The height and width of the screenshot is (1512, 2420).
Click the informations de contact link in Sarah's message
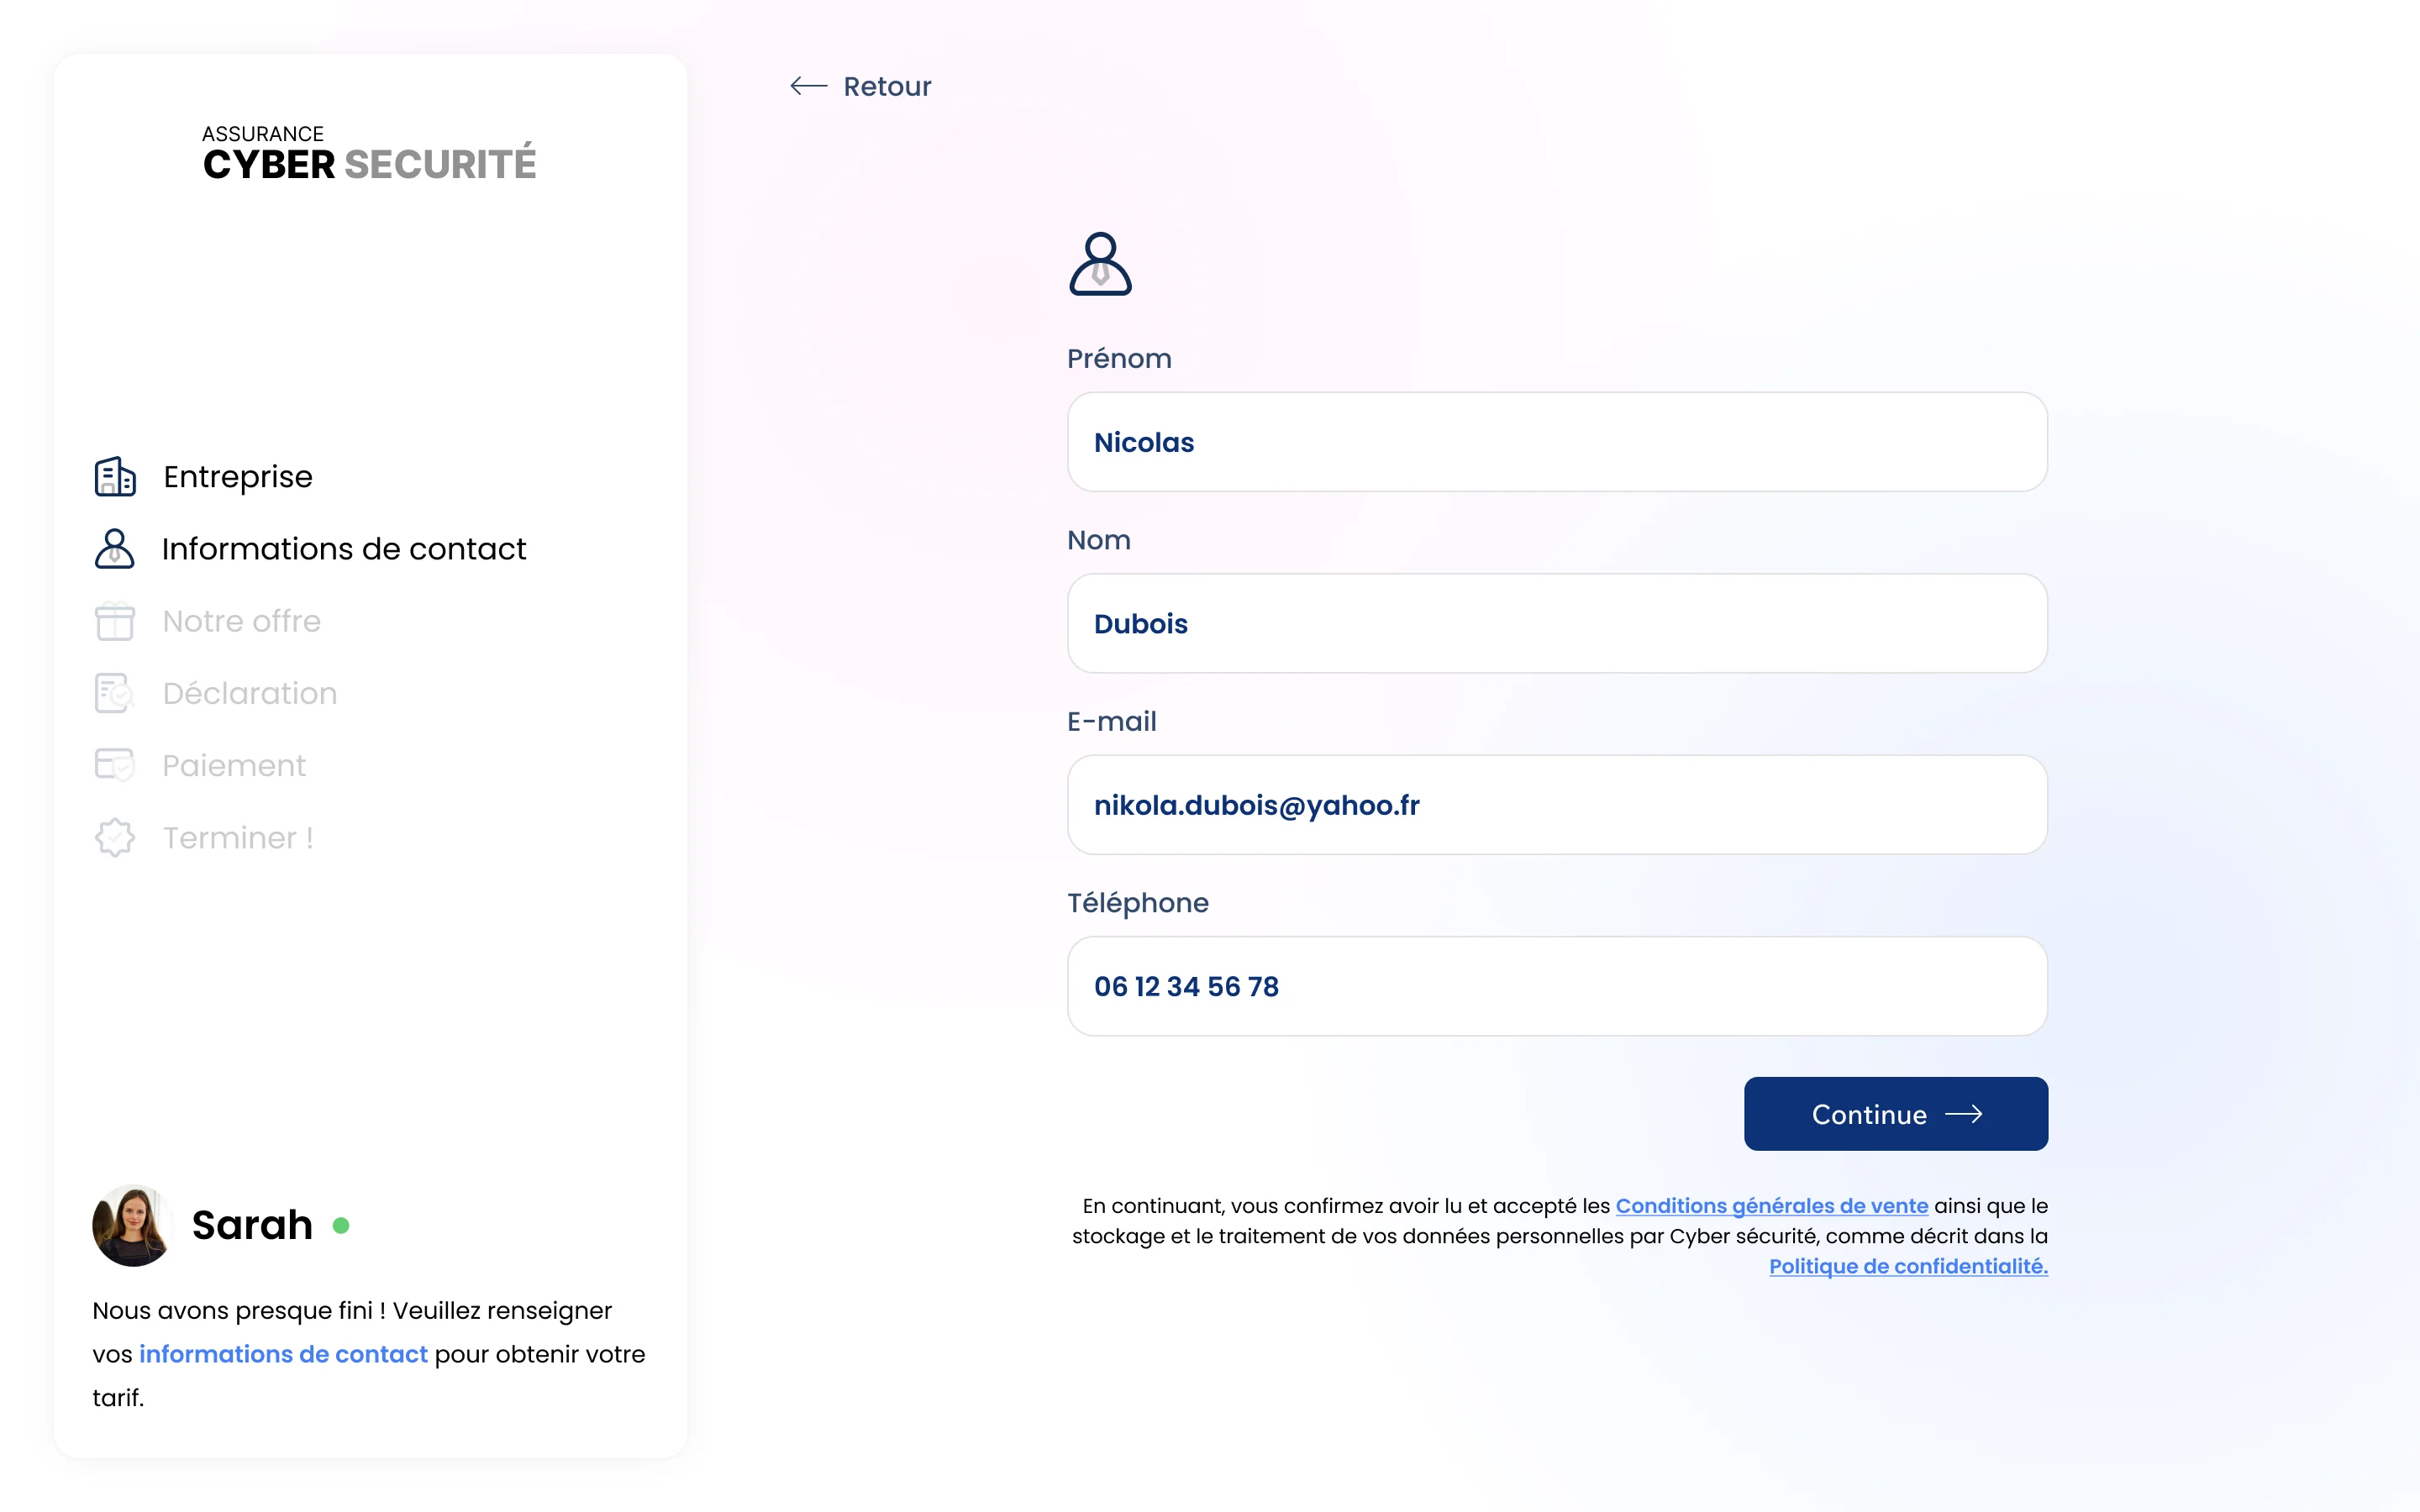point(283,1354)
